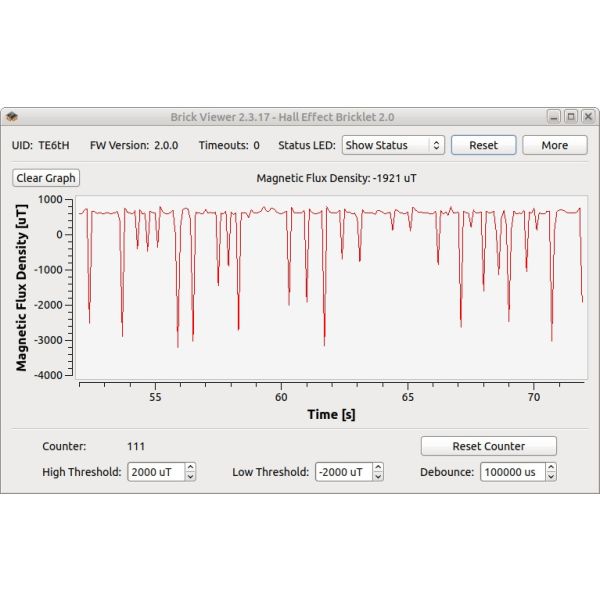Focus the Low Threshold input field
The width and height of the screenshot is (600, 600).
pos(344,472)
